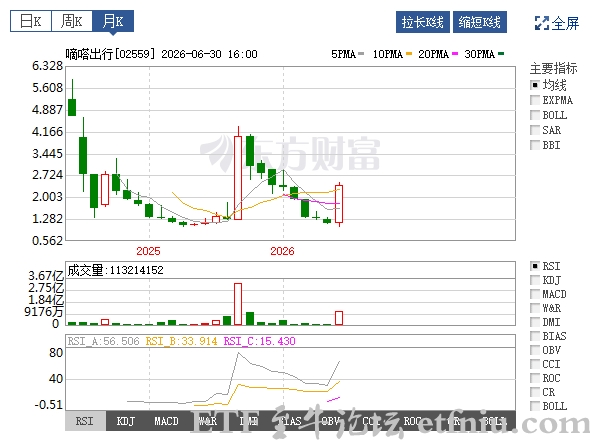Enable the CCI sub-indicator checkbox

pos(535,364)
